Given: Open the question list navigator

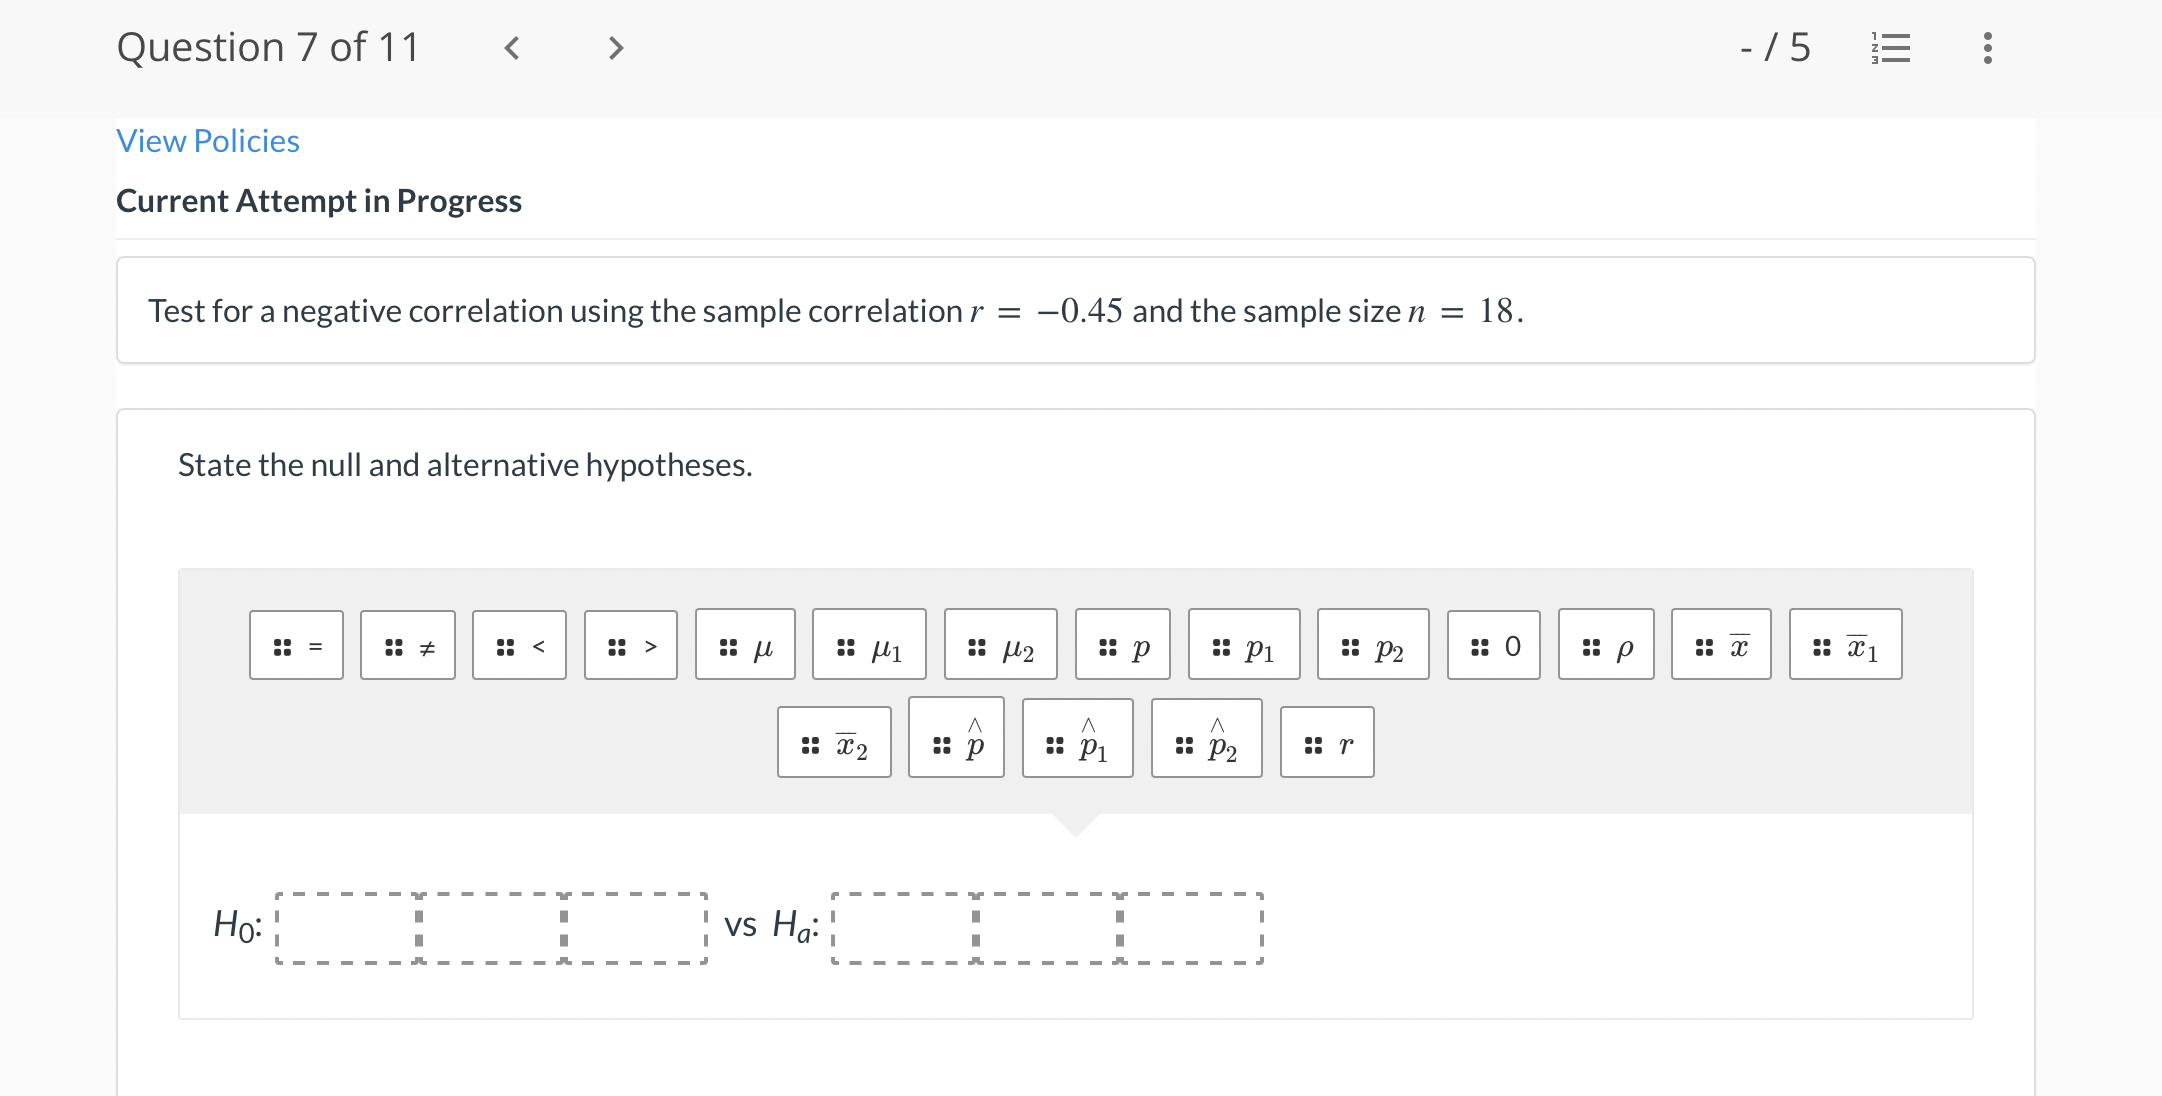Looking at the screenshot, I should 1890,47.
